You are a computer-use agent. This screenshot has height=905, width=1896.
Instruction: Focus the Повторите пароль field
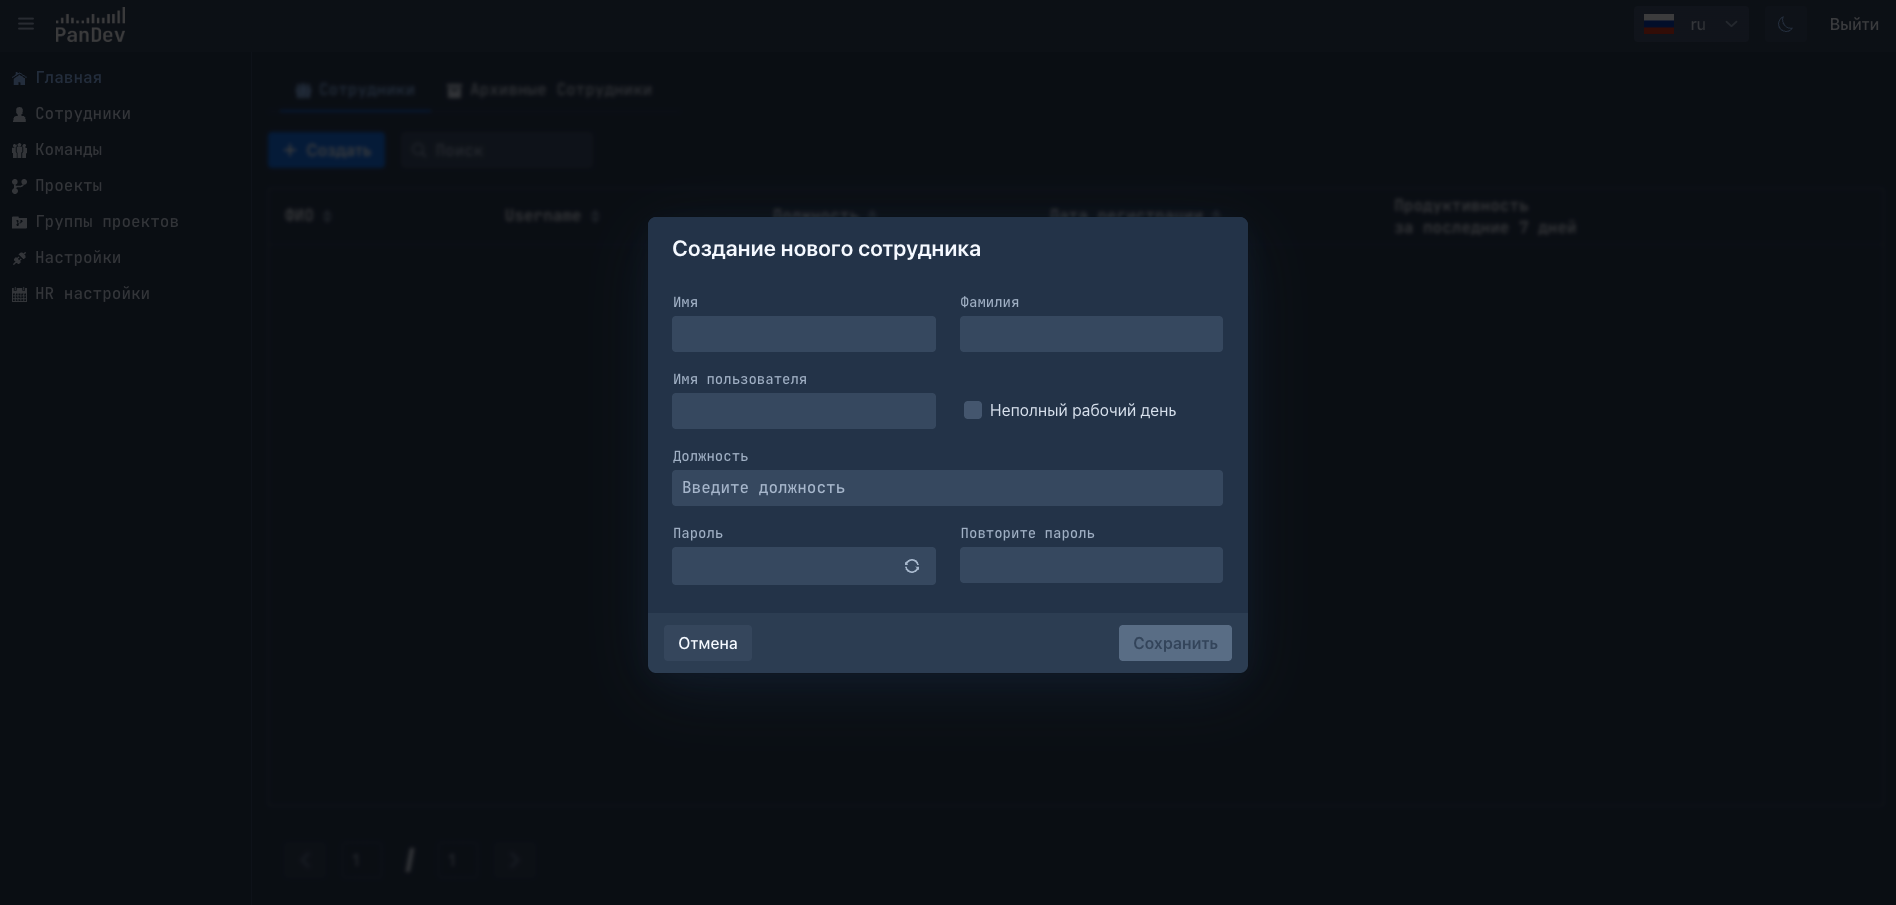1091,565
